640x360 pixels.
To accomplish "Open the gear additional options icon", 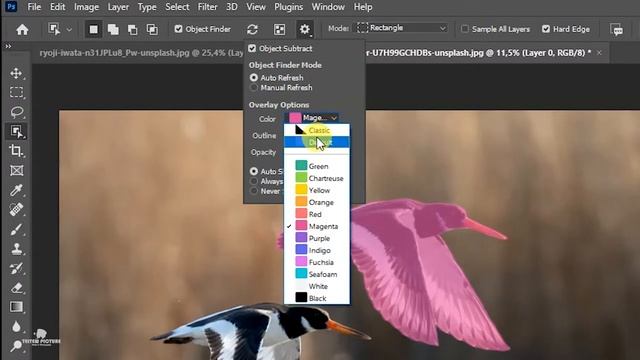I will point(305,29).
